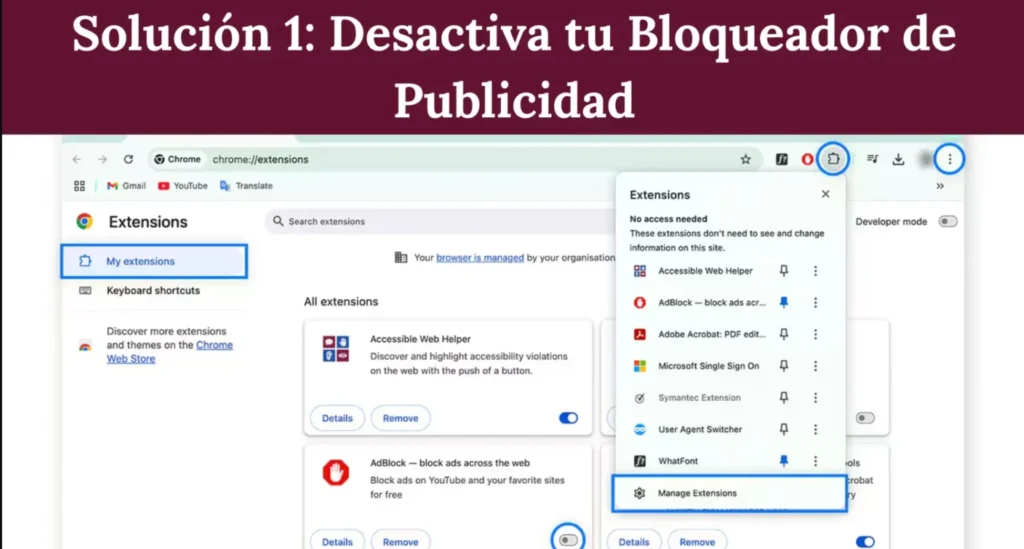Toggle Developer mode switch

point(948,221)
